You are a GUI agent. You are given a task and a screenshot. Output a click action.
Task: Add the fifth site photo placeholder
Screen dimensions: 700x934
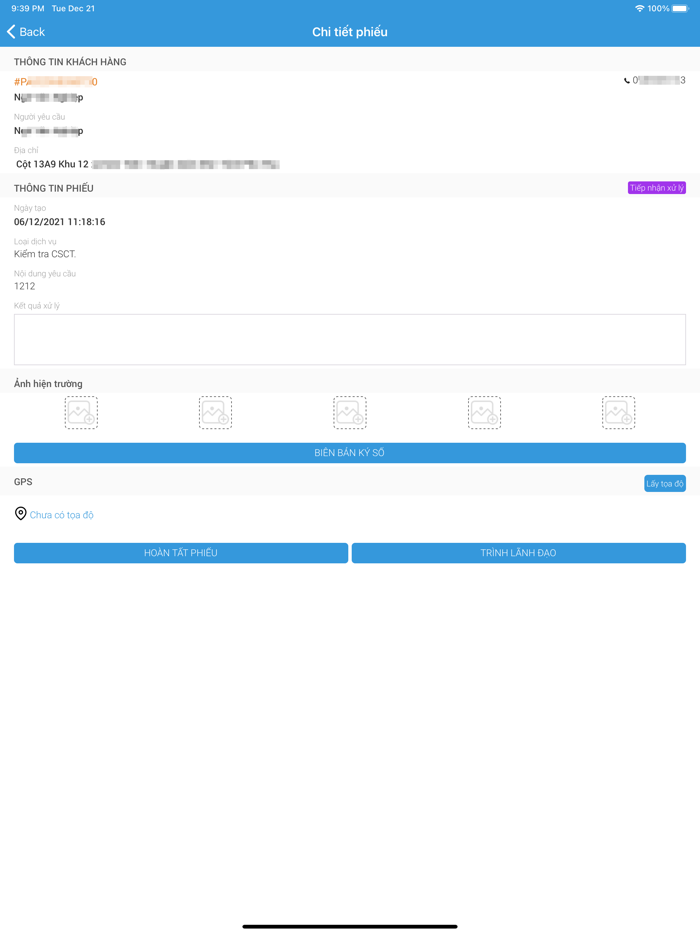click(618, 412)
